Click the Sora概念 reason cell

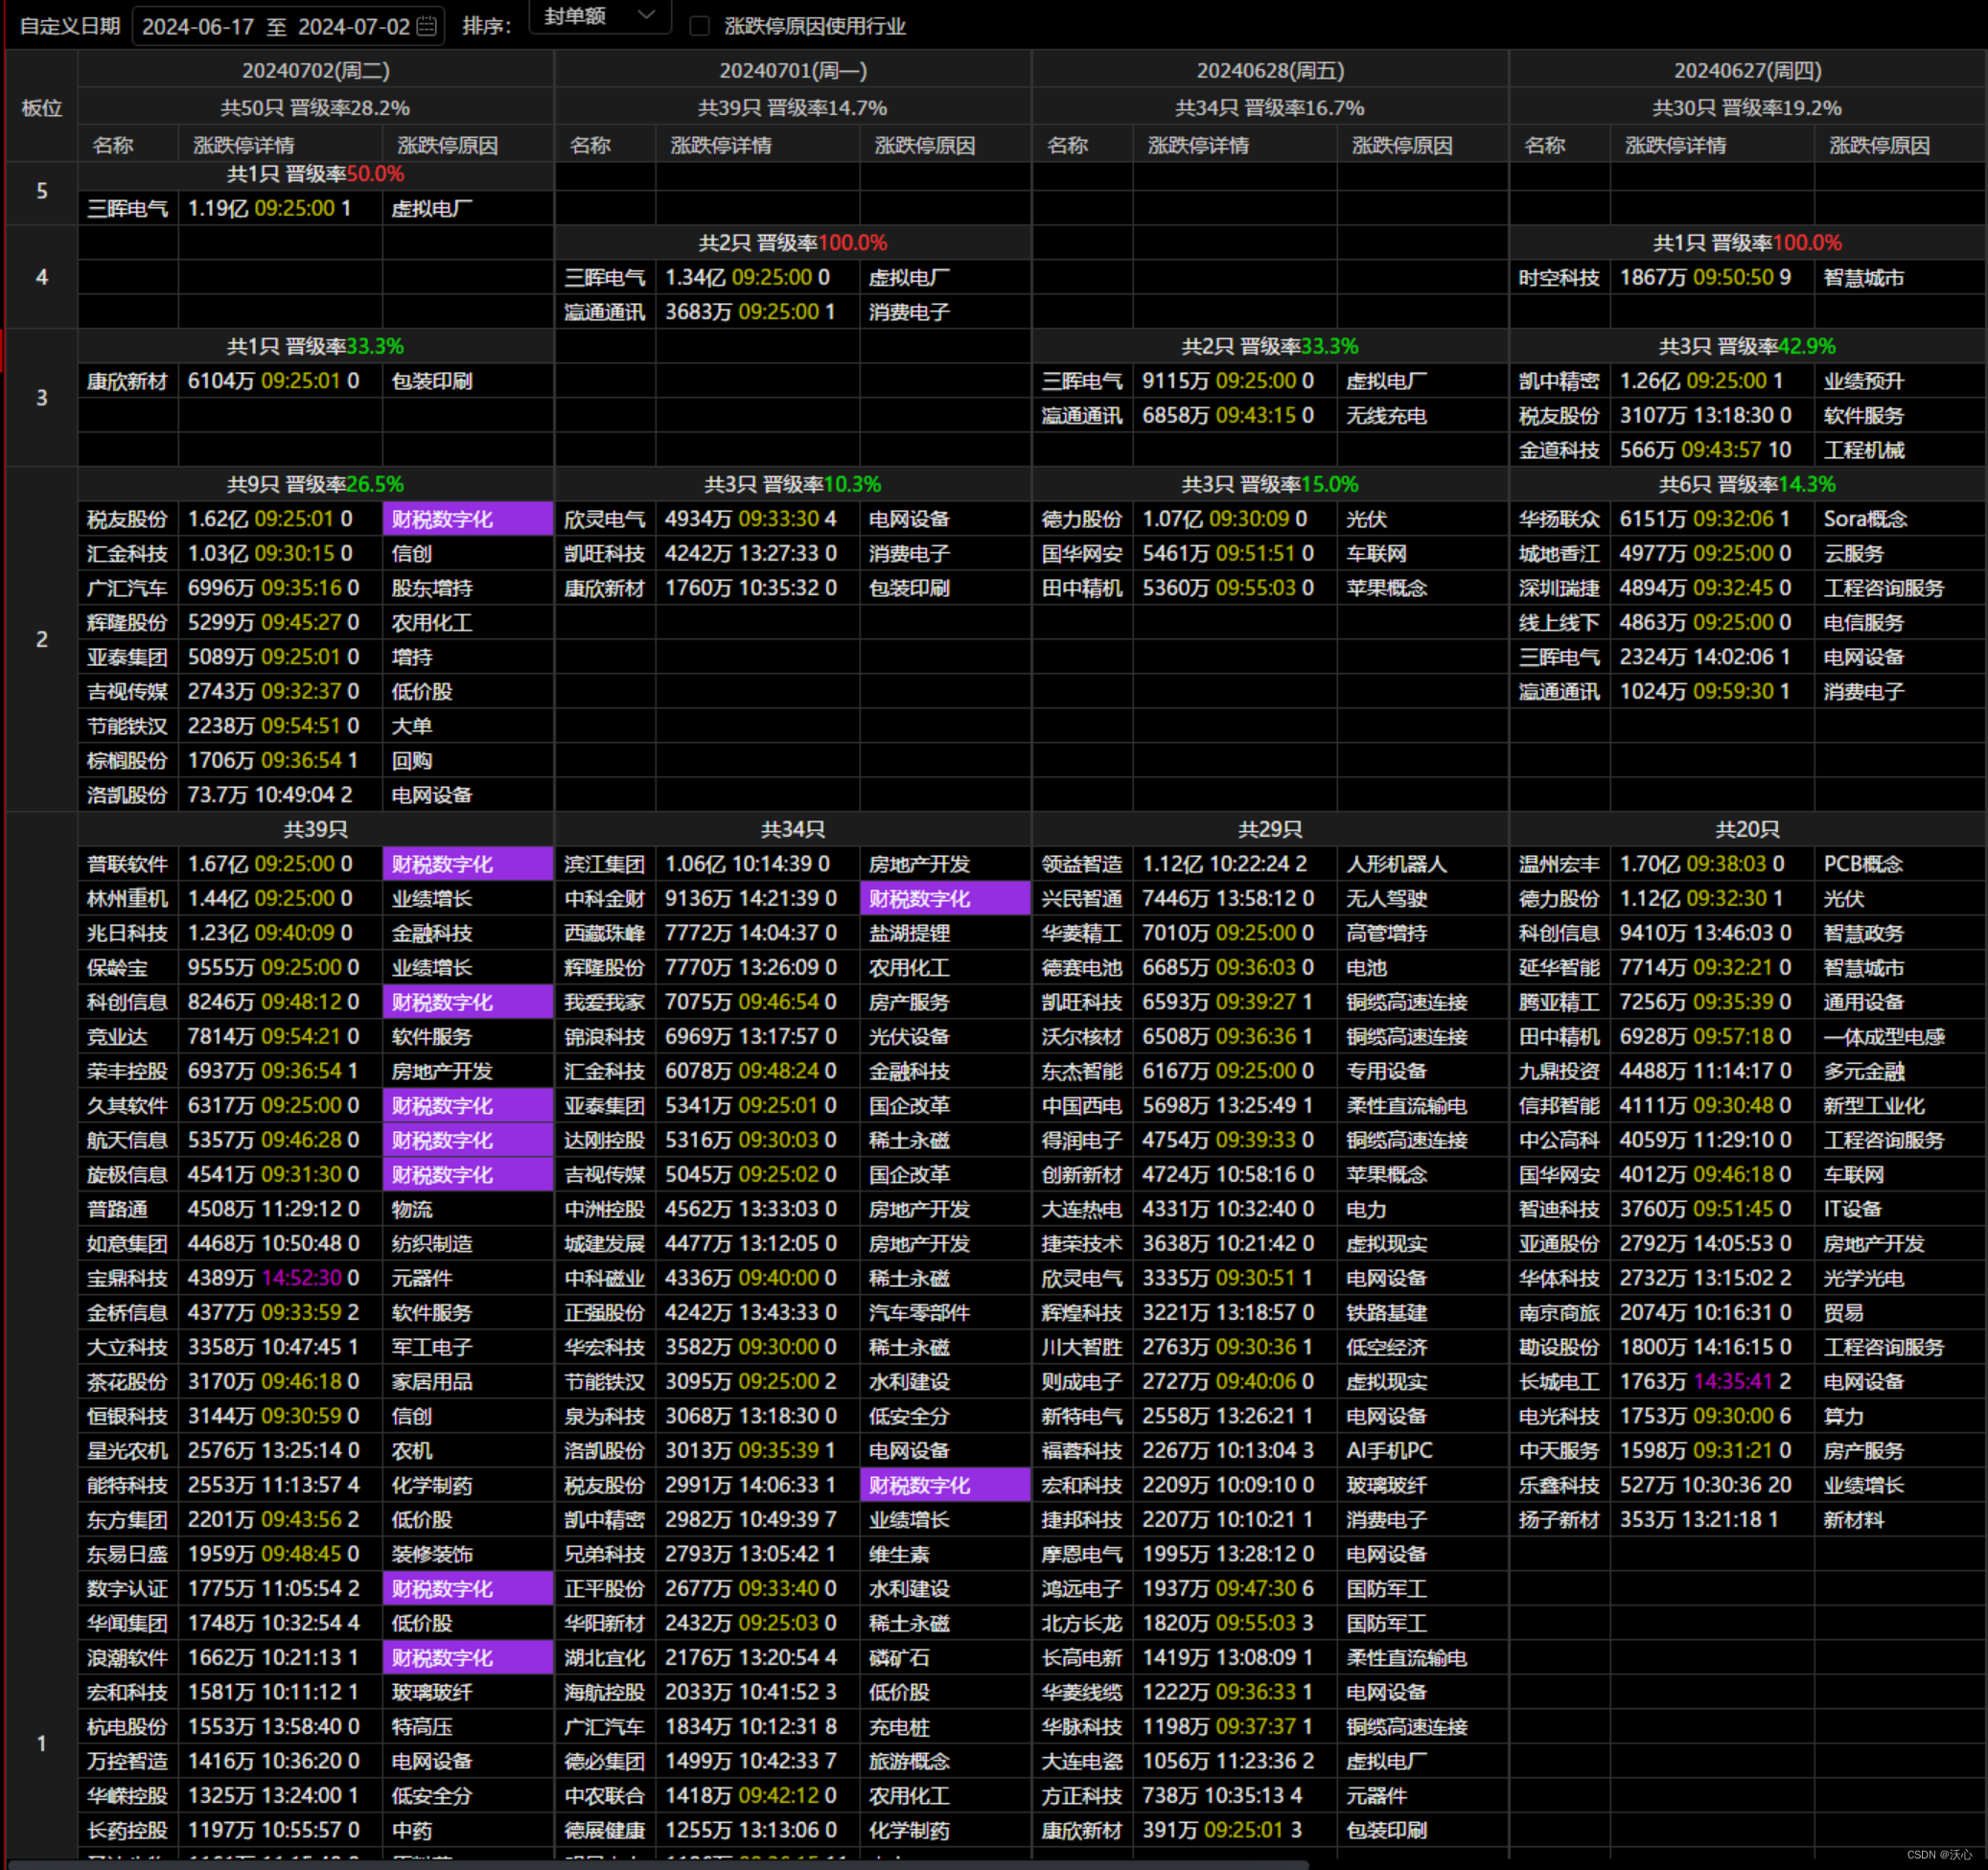pos(1866,520)
